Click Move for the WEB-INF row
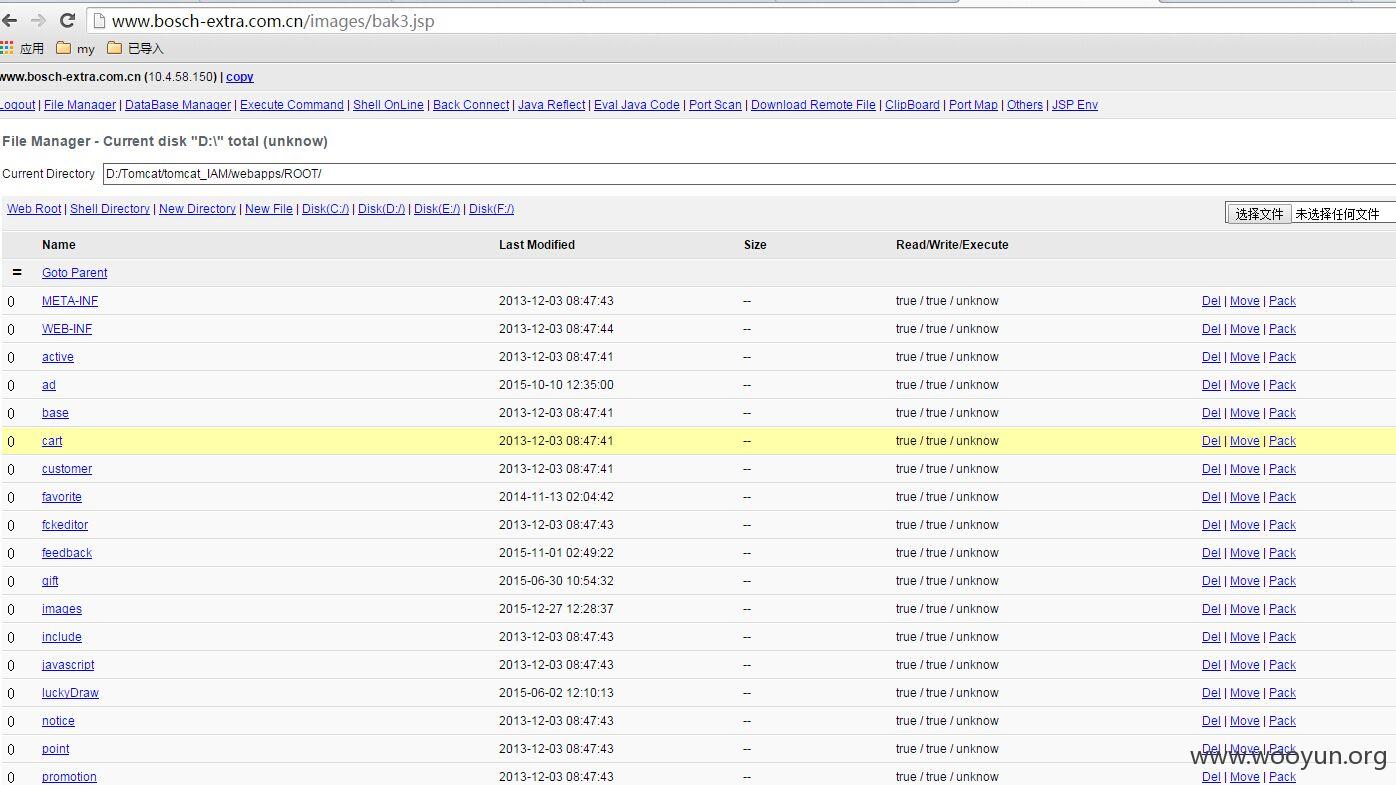This screenshot has height=785, width=1396. (x=1245, y=329)
